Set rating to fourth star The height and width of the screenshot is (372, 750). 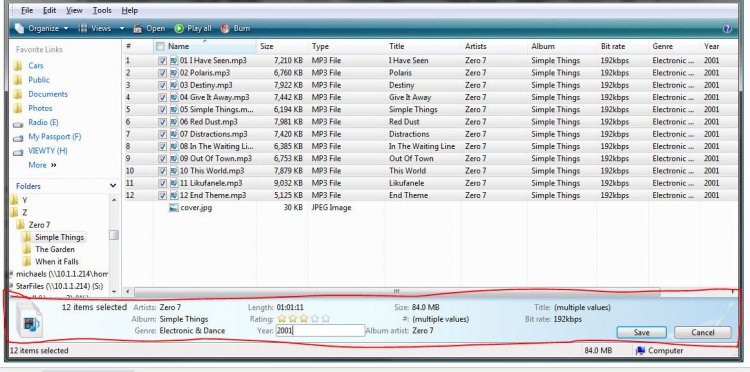point(314,318)
